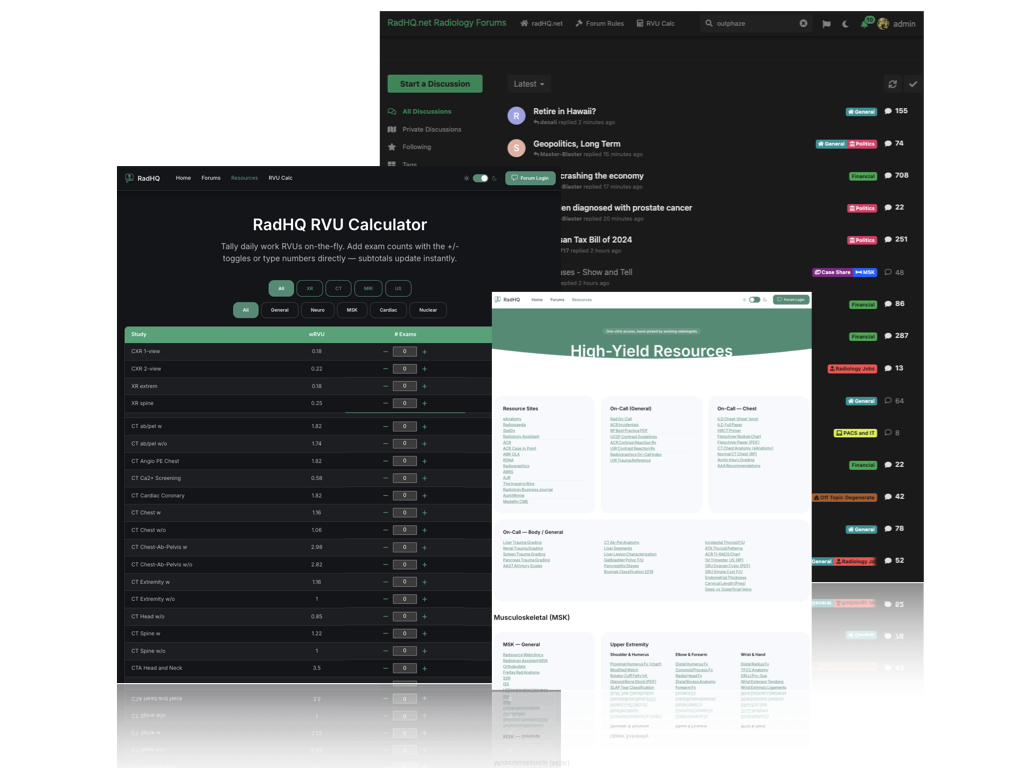Switch forum to night mode via moon icon
The height and width of the screenshot is (768, 1024).
pos(845,23)
